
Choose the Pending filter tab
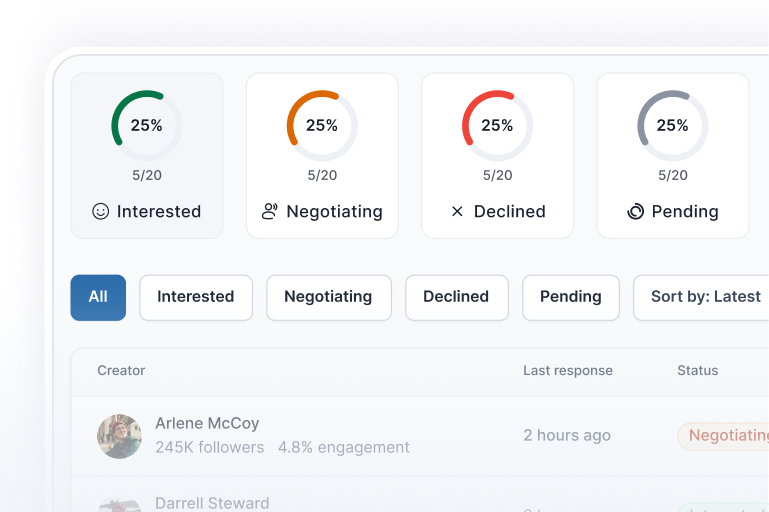[571, 297]
